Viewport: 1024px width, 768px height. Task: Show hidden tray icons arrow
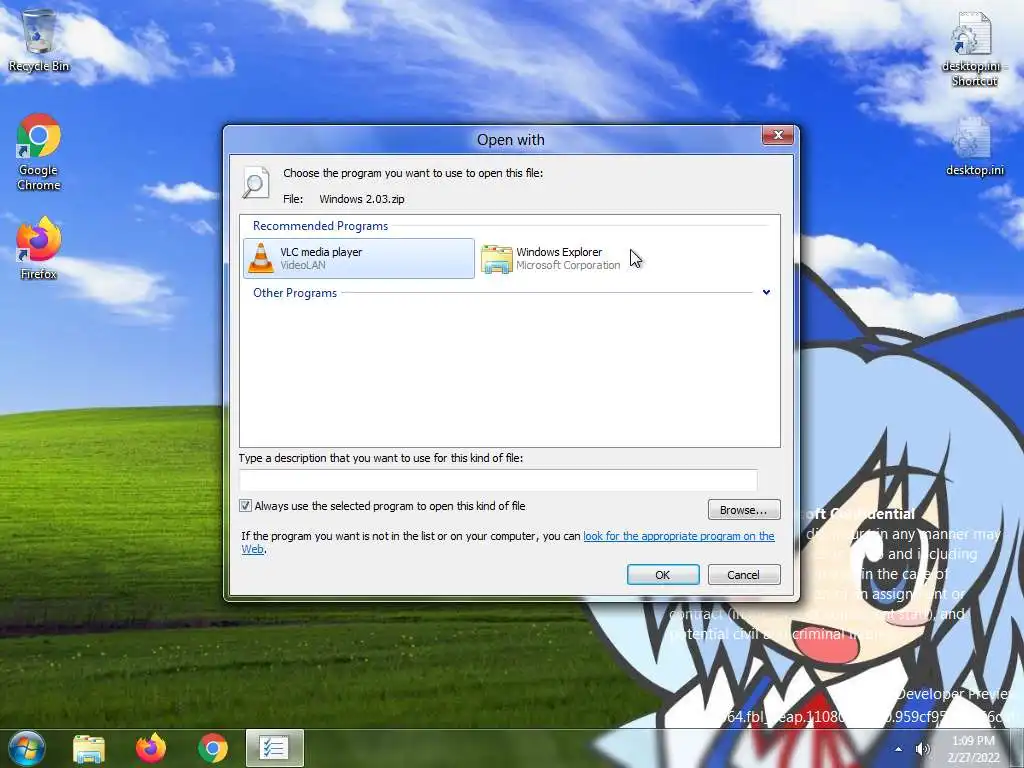point(899,749)
